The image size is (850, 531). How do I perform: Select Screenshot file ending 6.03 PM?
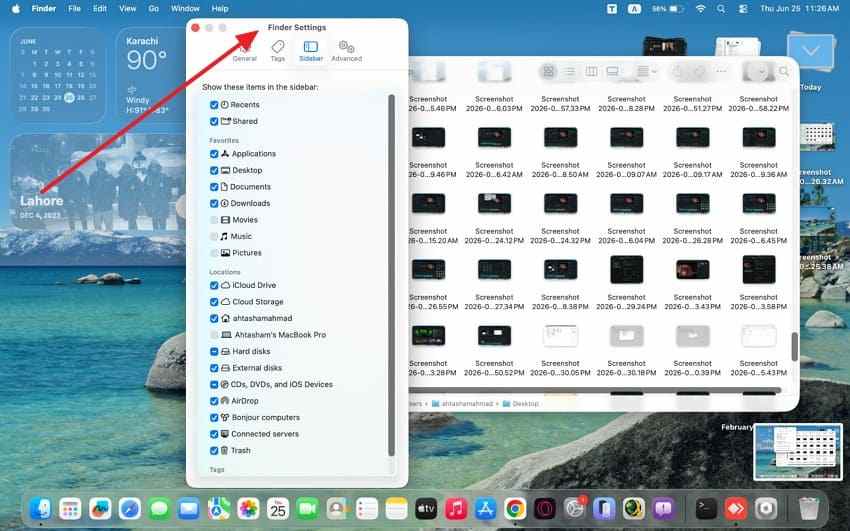pos(494,104)
